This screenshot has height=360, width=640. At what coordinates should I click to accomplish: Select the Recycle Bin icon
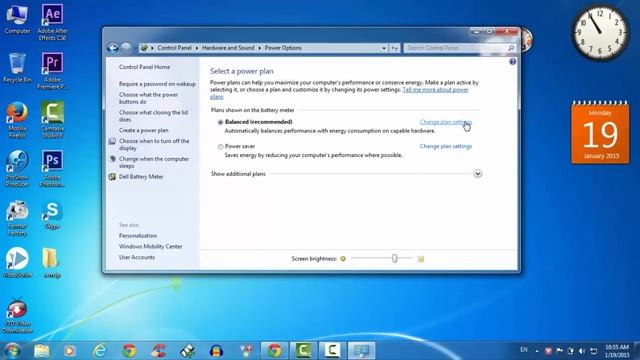tap(17, 68)
